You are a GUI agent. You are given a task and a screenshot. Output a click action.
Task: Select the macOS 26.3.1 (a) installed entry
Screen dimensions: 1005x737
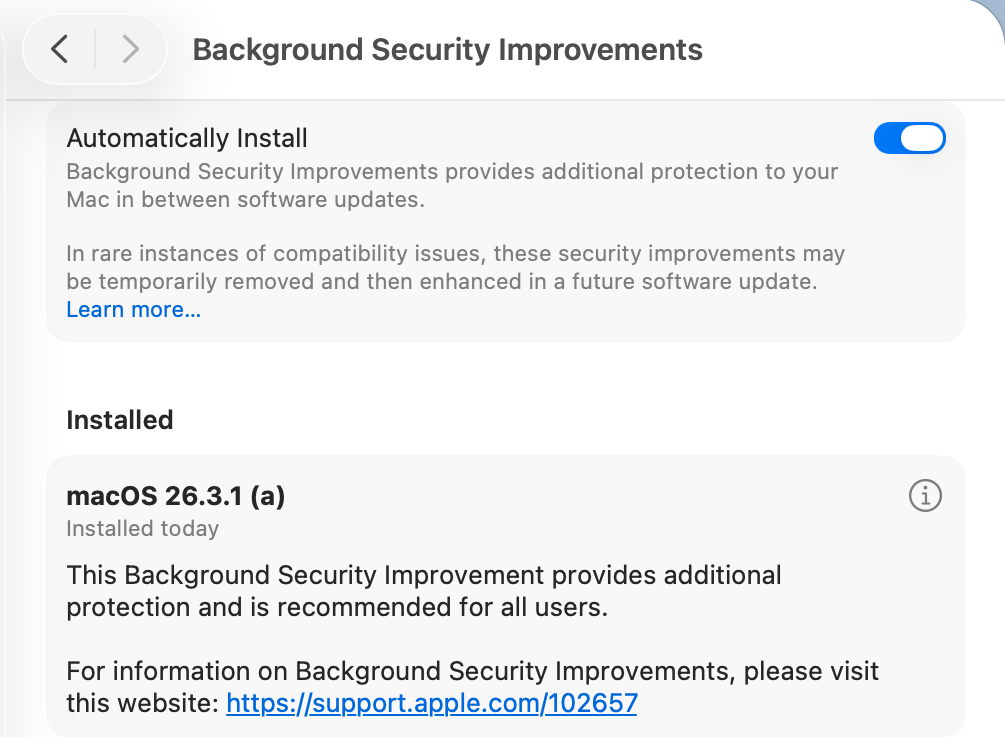176,495
